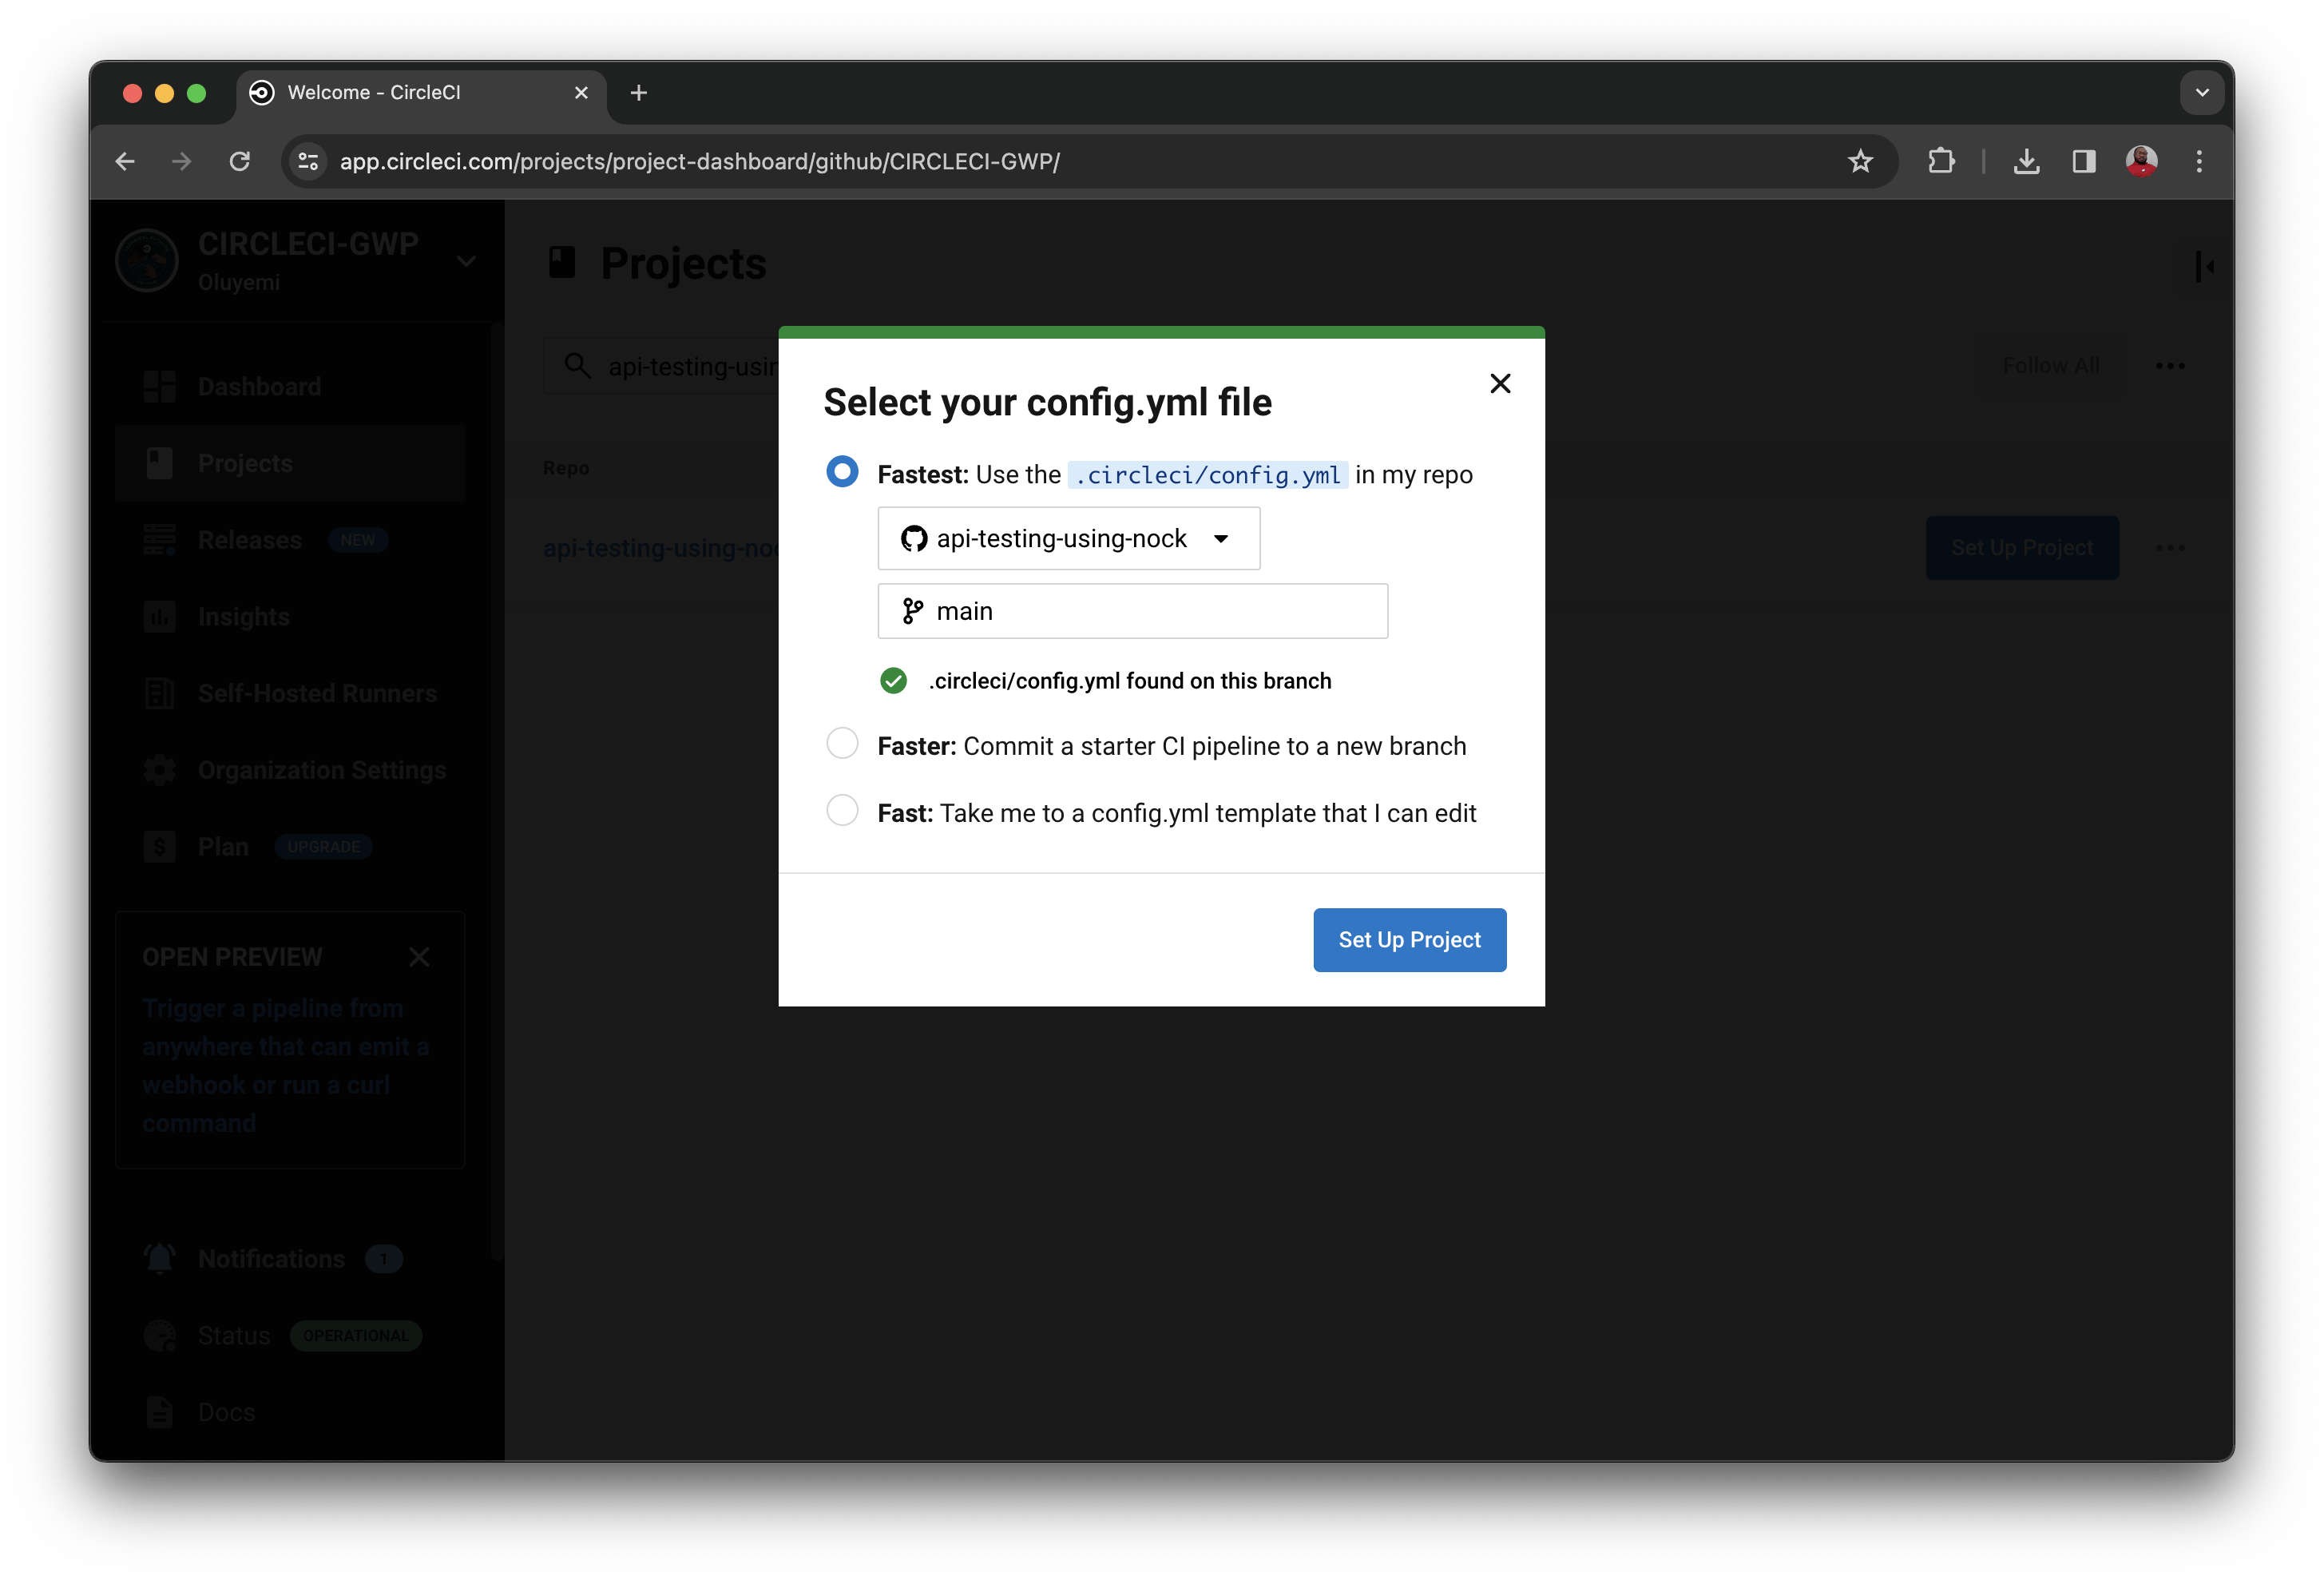Open the overflow menu beside Follow All
Image resolution: width=2324 pixels, height=1580 pixels.
coord(2169,365)
